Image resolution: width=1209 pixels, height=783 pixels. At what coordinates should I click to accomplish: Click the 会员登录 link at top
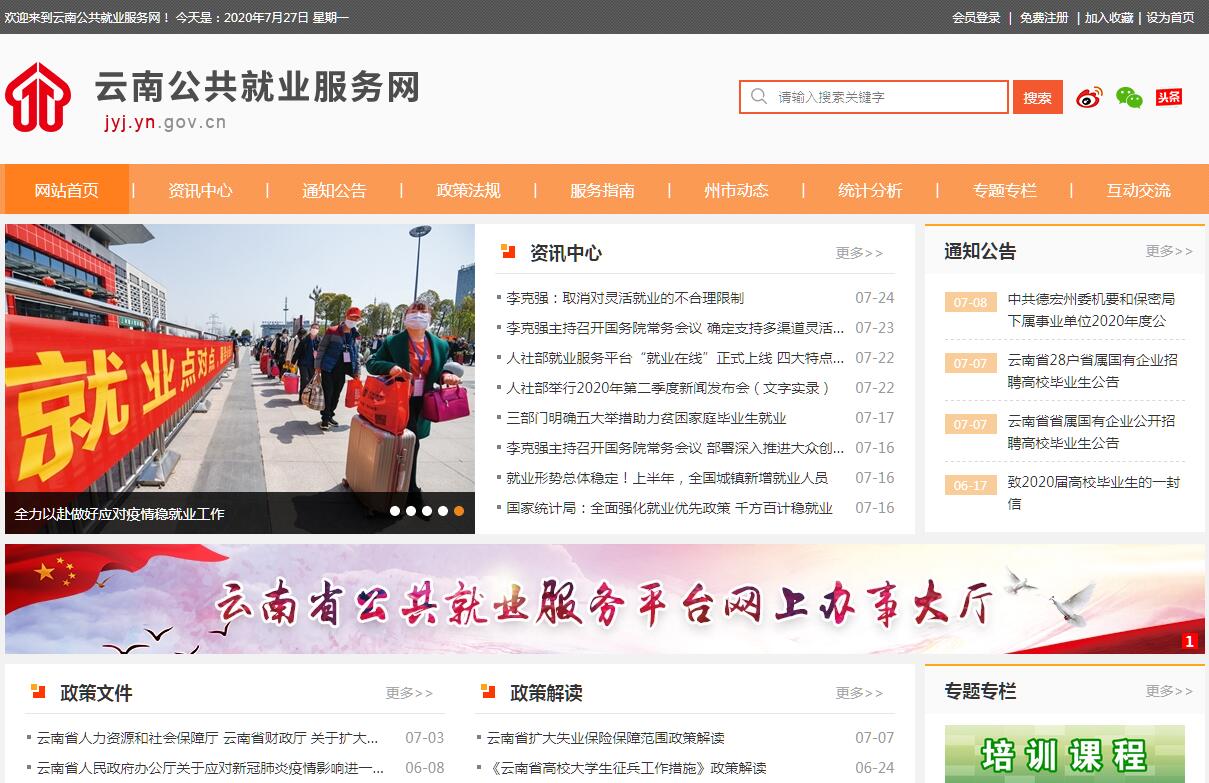976,17
